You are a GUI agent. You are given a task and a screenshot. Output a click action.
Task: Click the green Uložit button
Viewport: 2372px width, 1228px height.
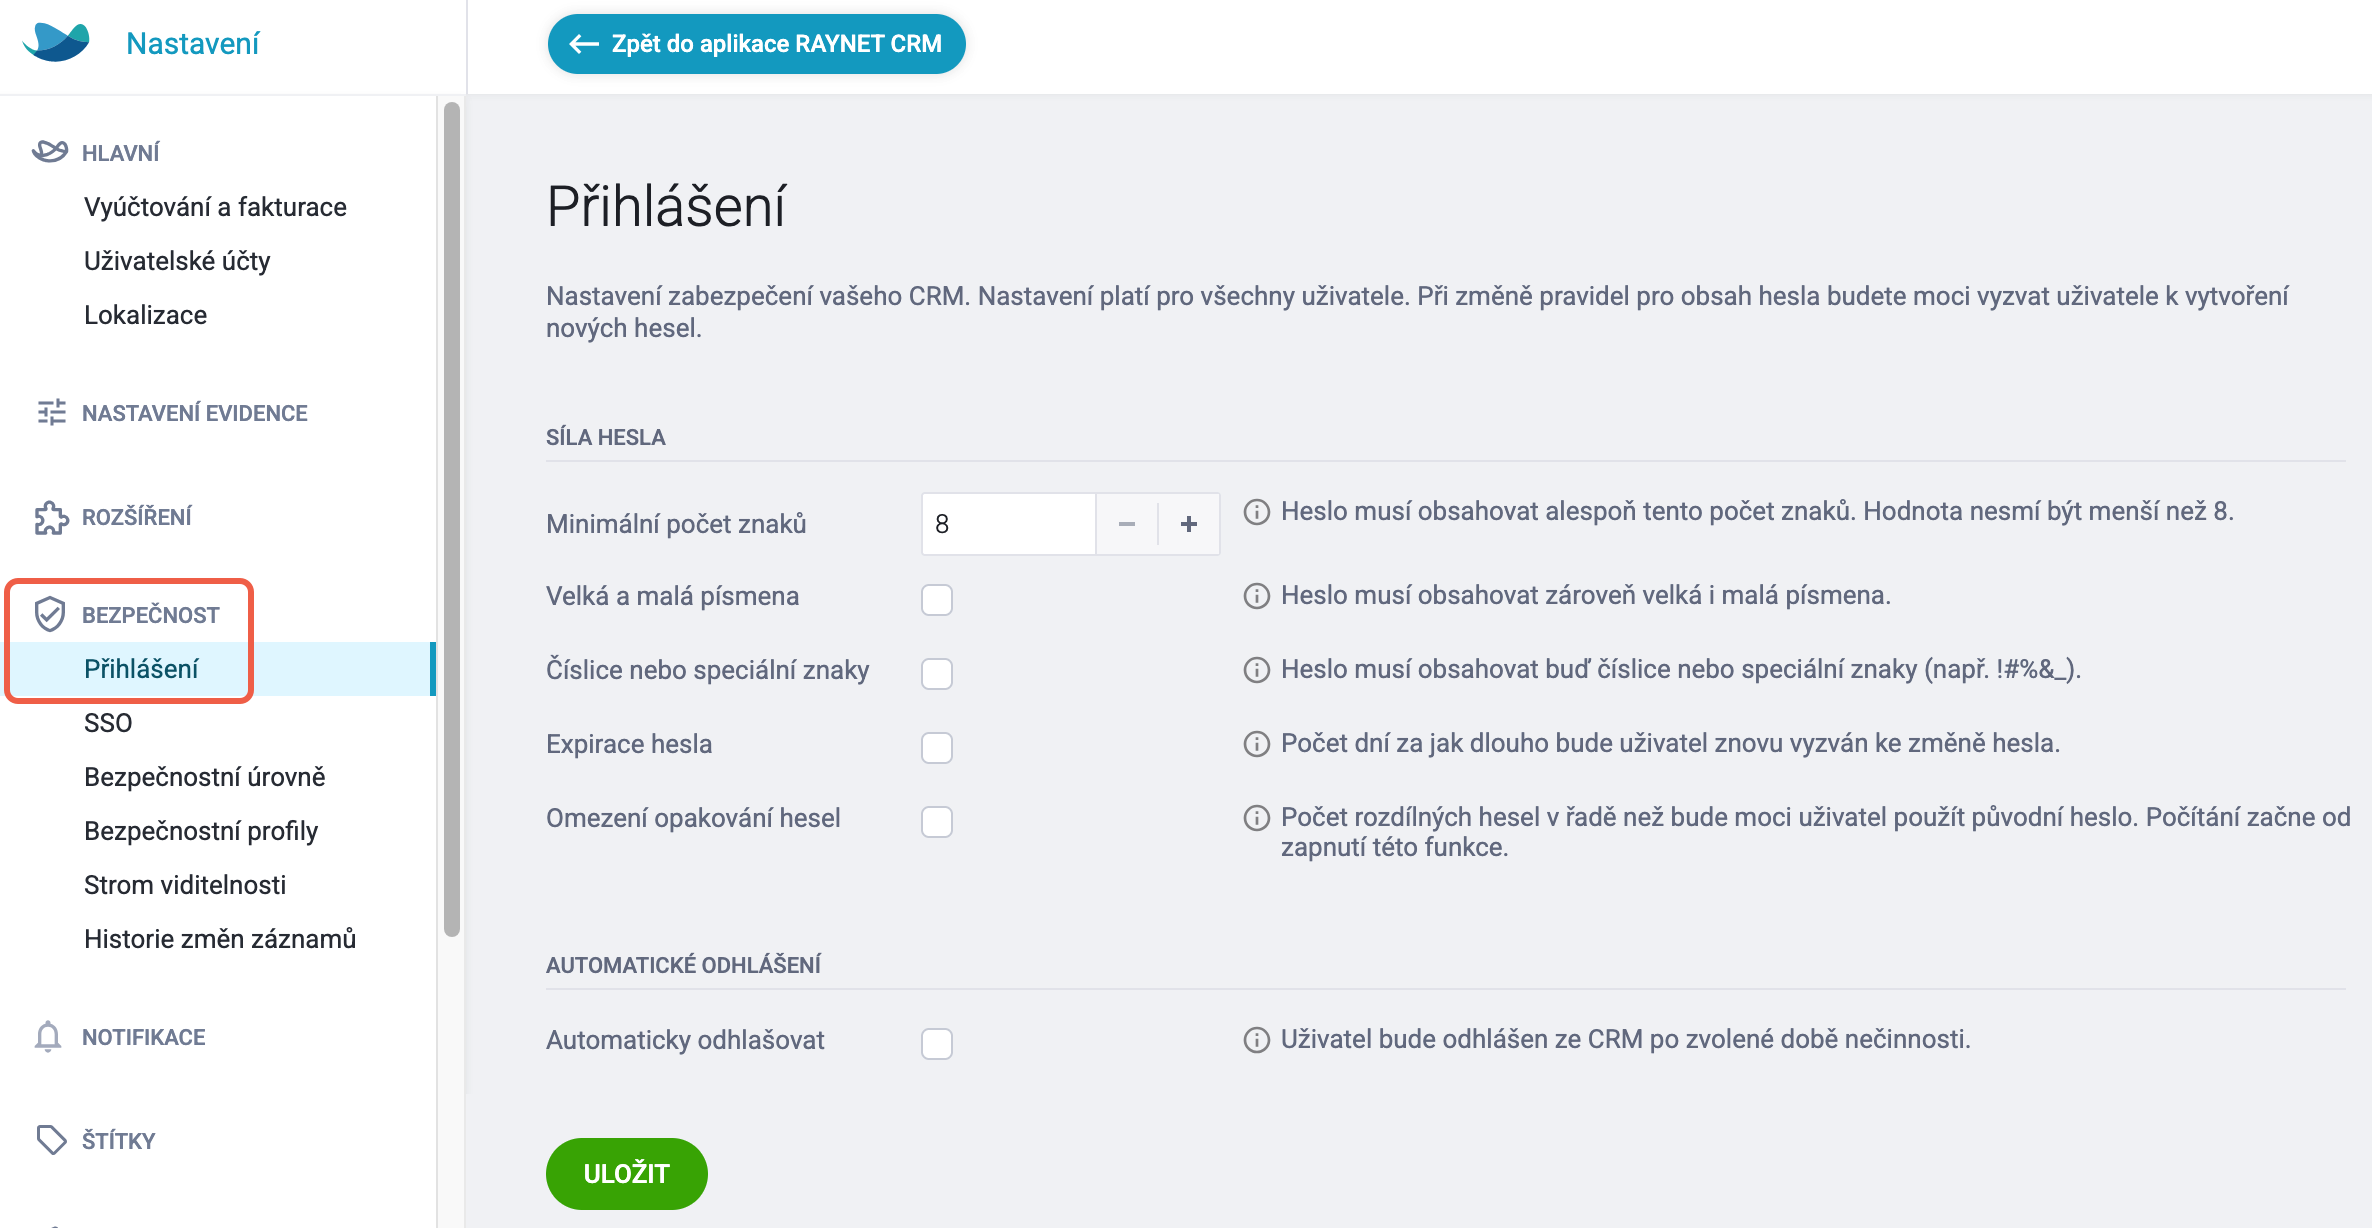tap(627, 1173)
